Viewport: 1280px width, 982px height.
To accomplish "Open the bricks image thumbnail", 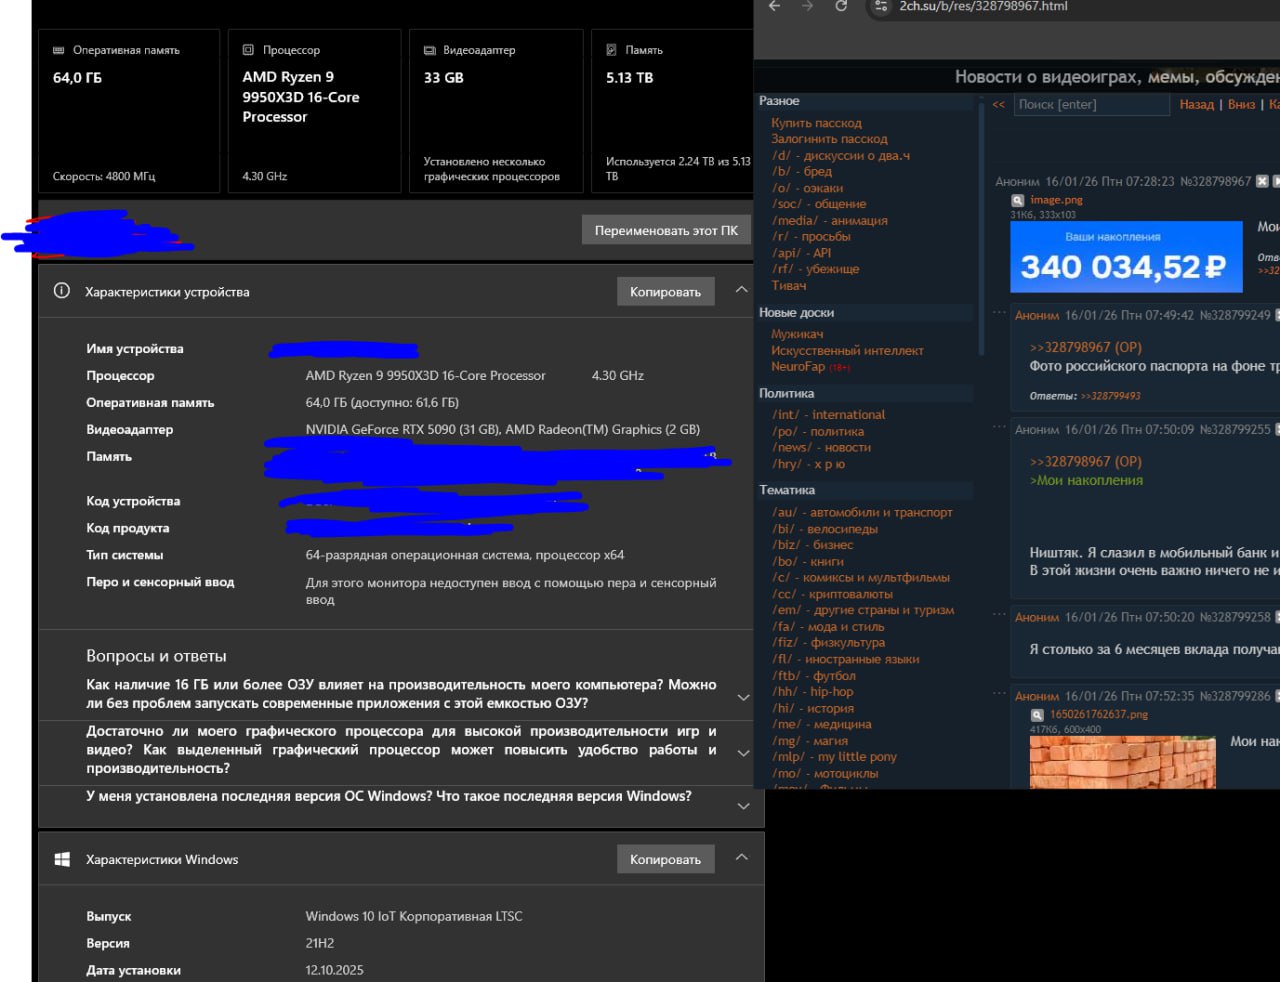I will pos(1123,763).
